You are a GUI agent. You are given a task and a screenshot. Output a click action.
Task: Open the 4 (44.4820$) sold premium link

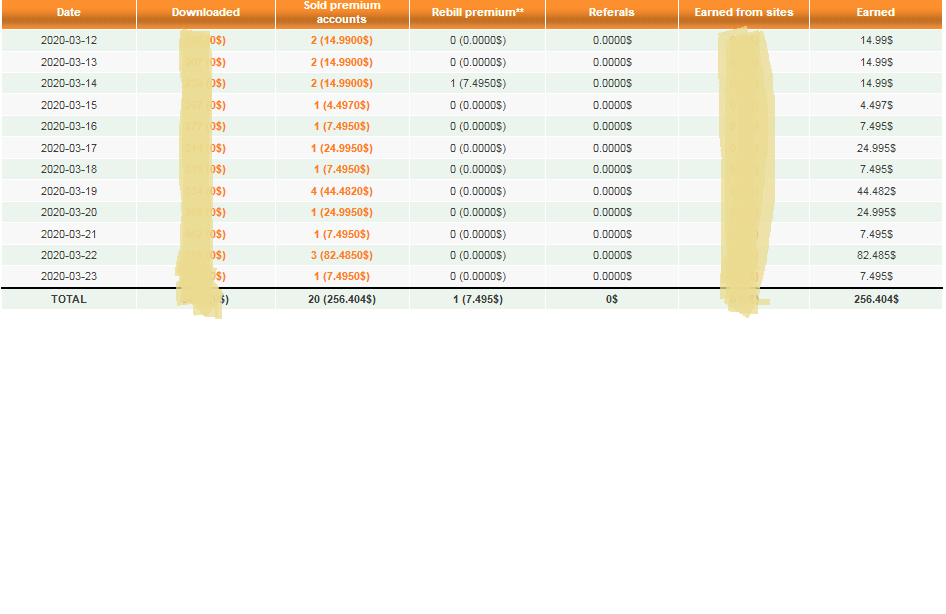point(342,191)
